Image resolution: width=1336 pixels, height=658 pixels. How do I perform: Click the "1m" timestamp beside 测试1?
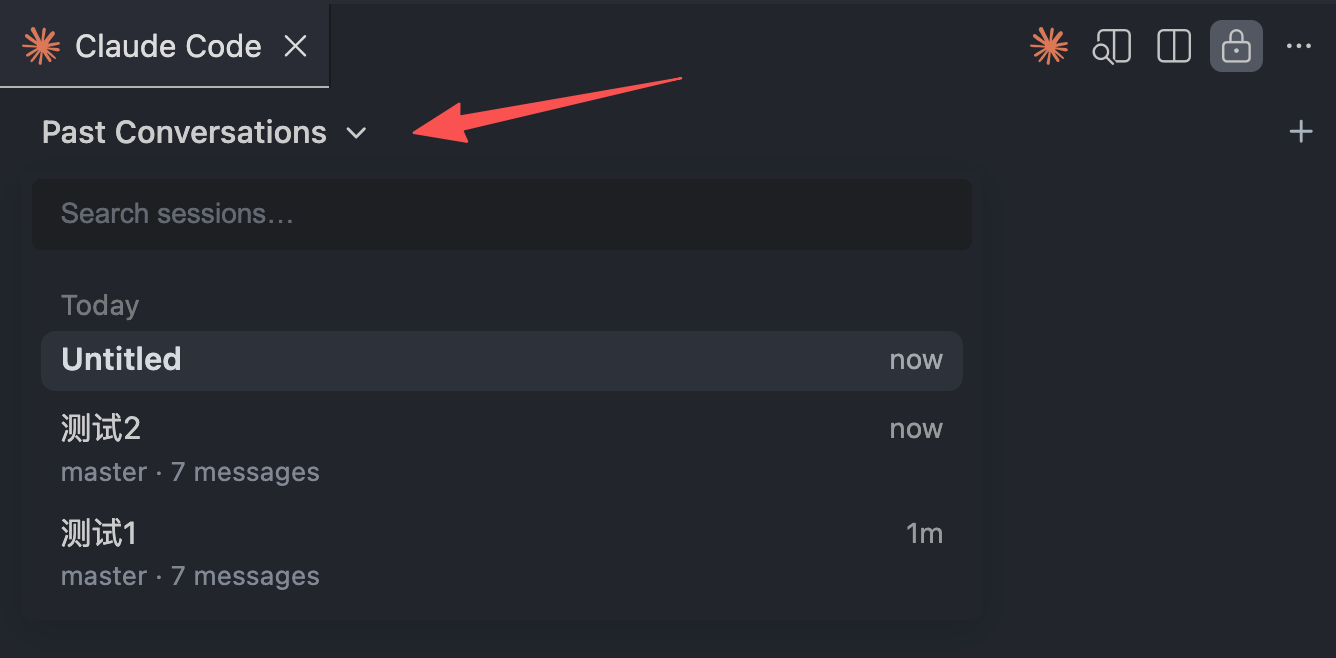pos(924,534)
